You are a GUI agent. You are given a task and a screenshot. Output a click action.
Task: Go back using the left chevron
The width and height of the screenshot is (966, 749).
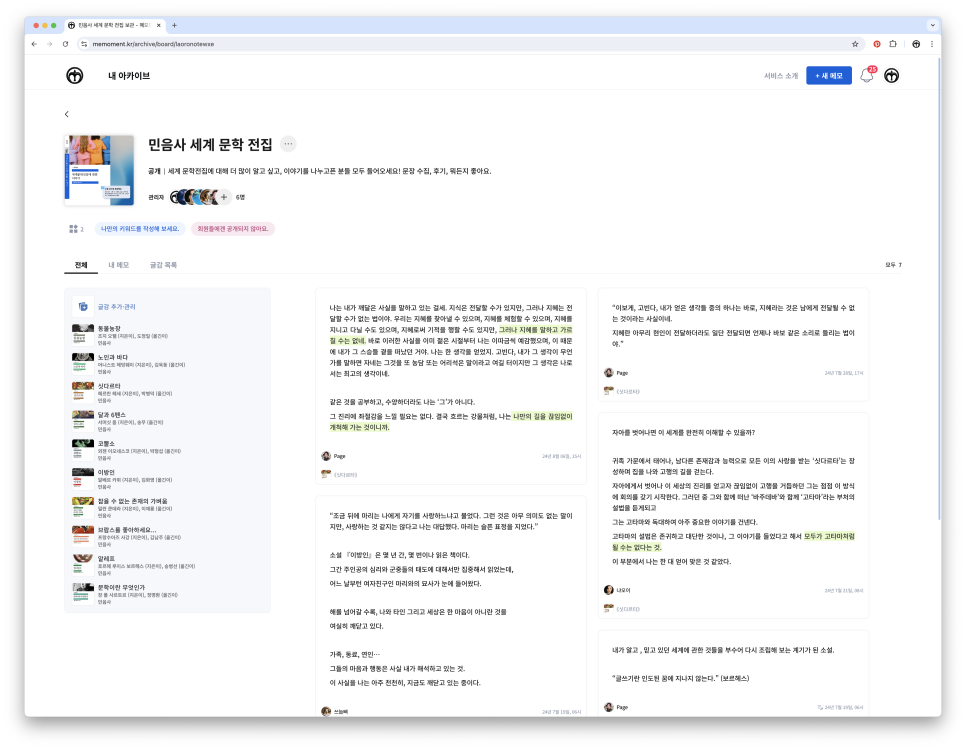(67, 114)
